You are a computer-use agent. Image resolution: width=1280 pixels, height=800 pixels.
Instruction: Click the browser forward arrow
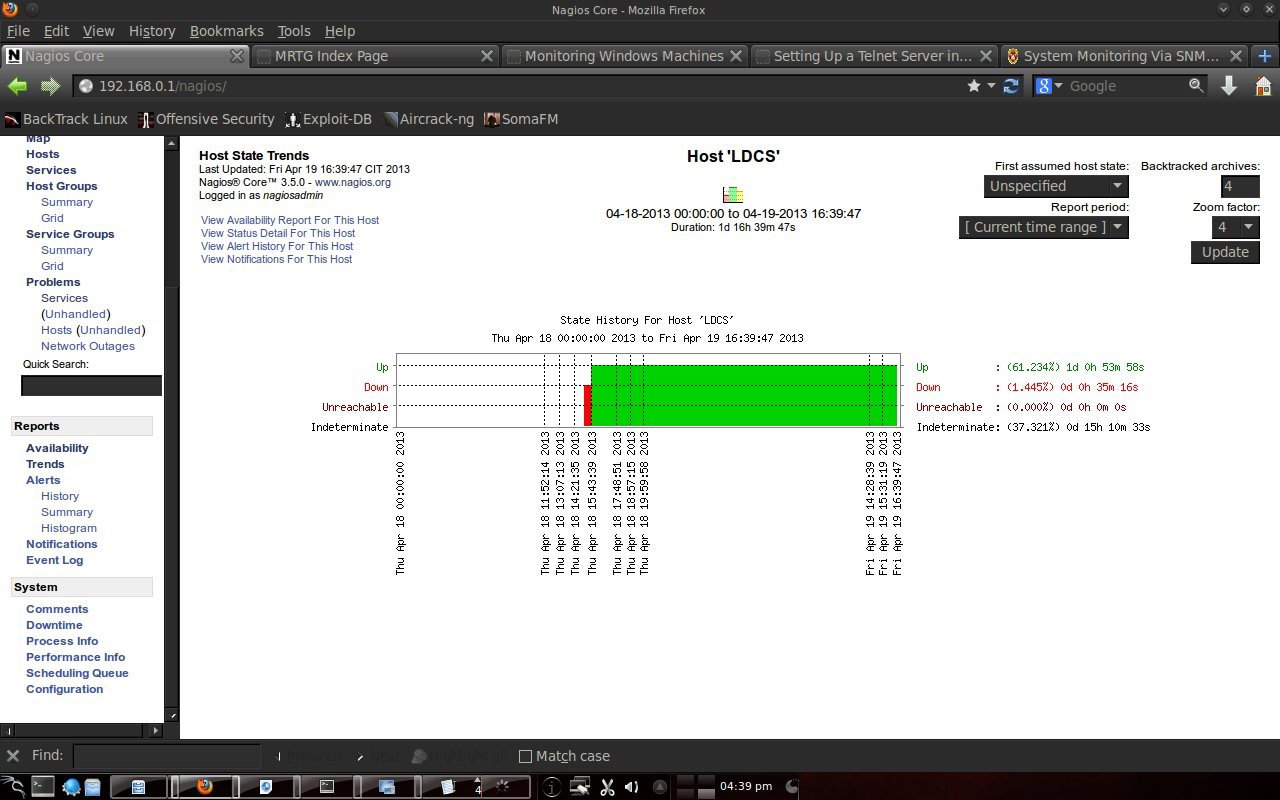tap(50, 86)
